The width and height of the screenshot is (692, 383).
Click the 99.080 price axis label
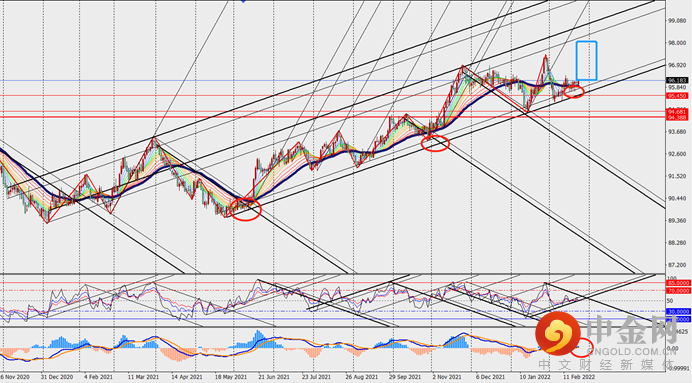676,21
